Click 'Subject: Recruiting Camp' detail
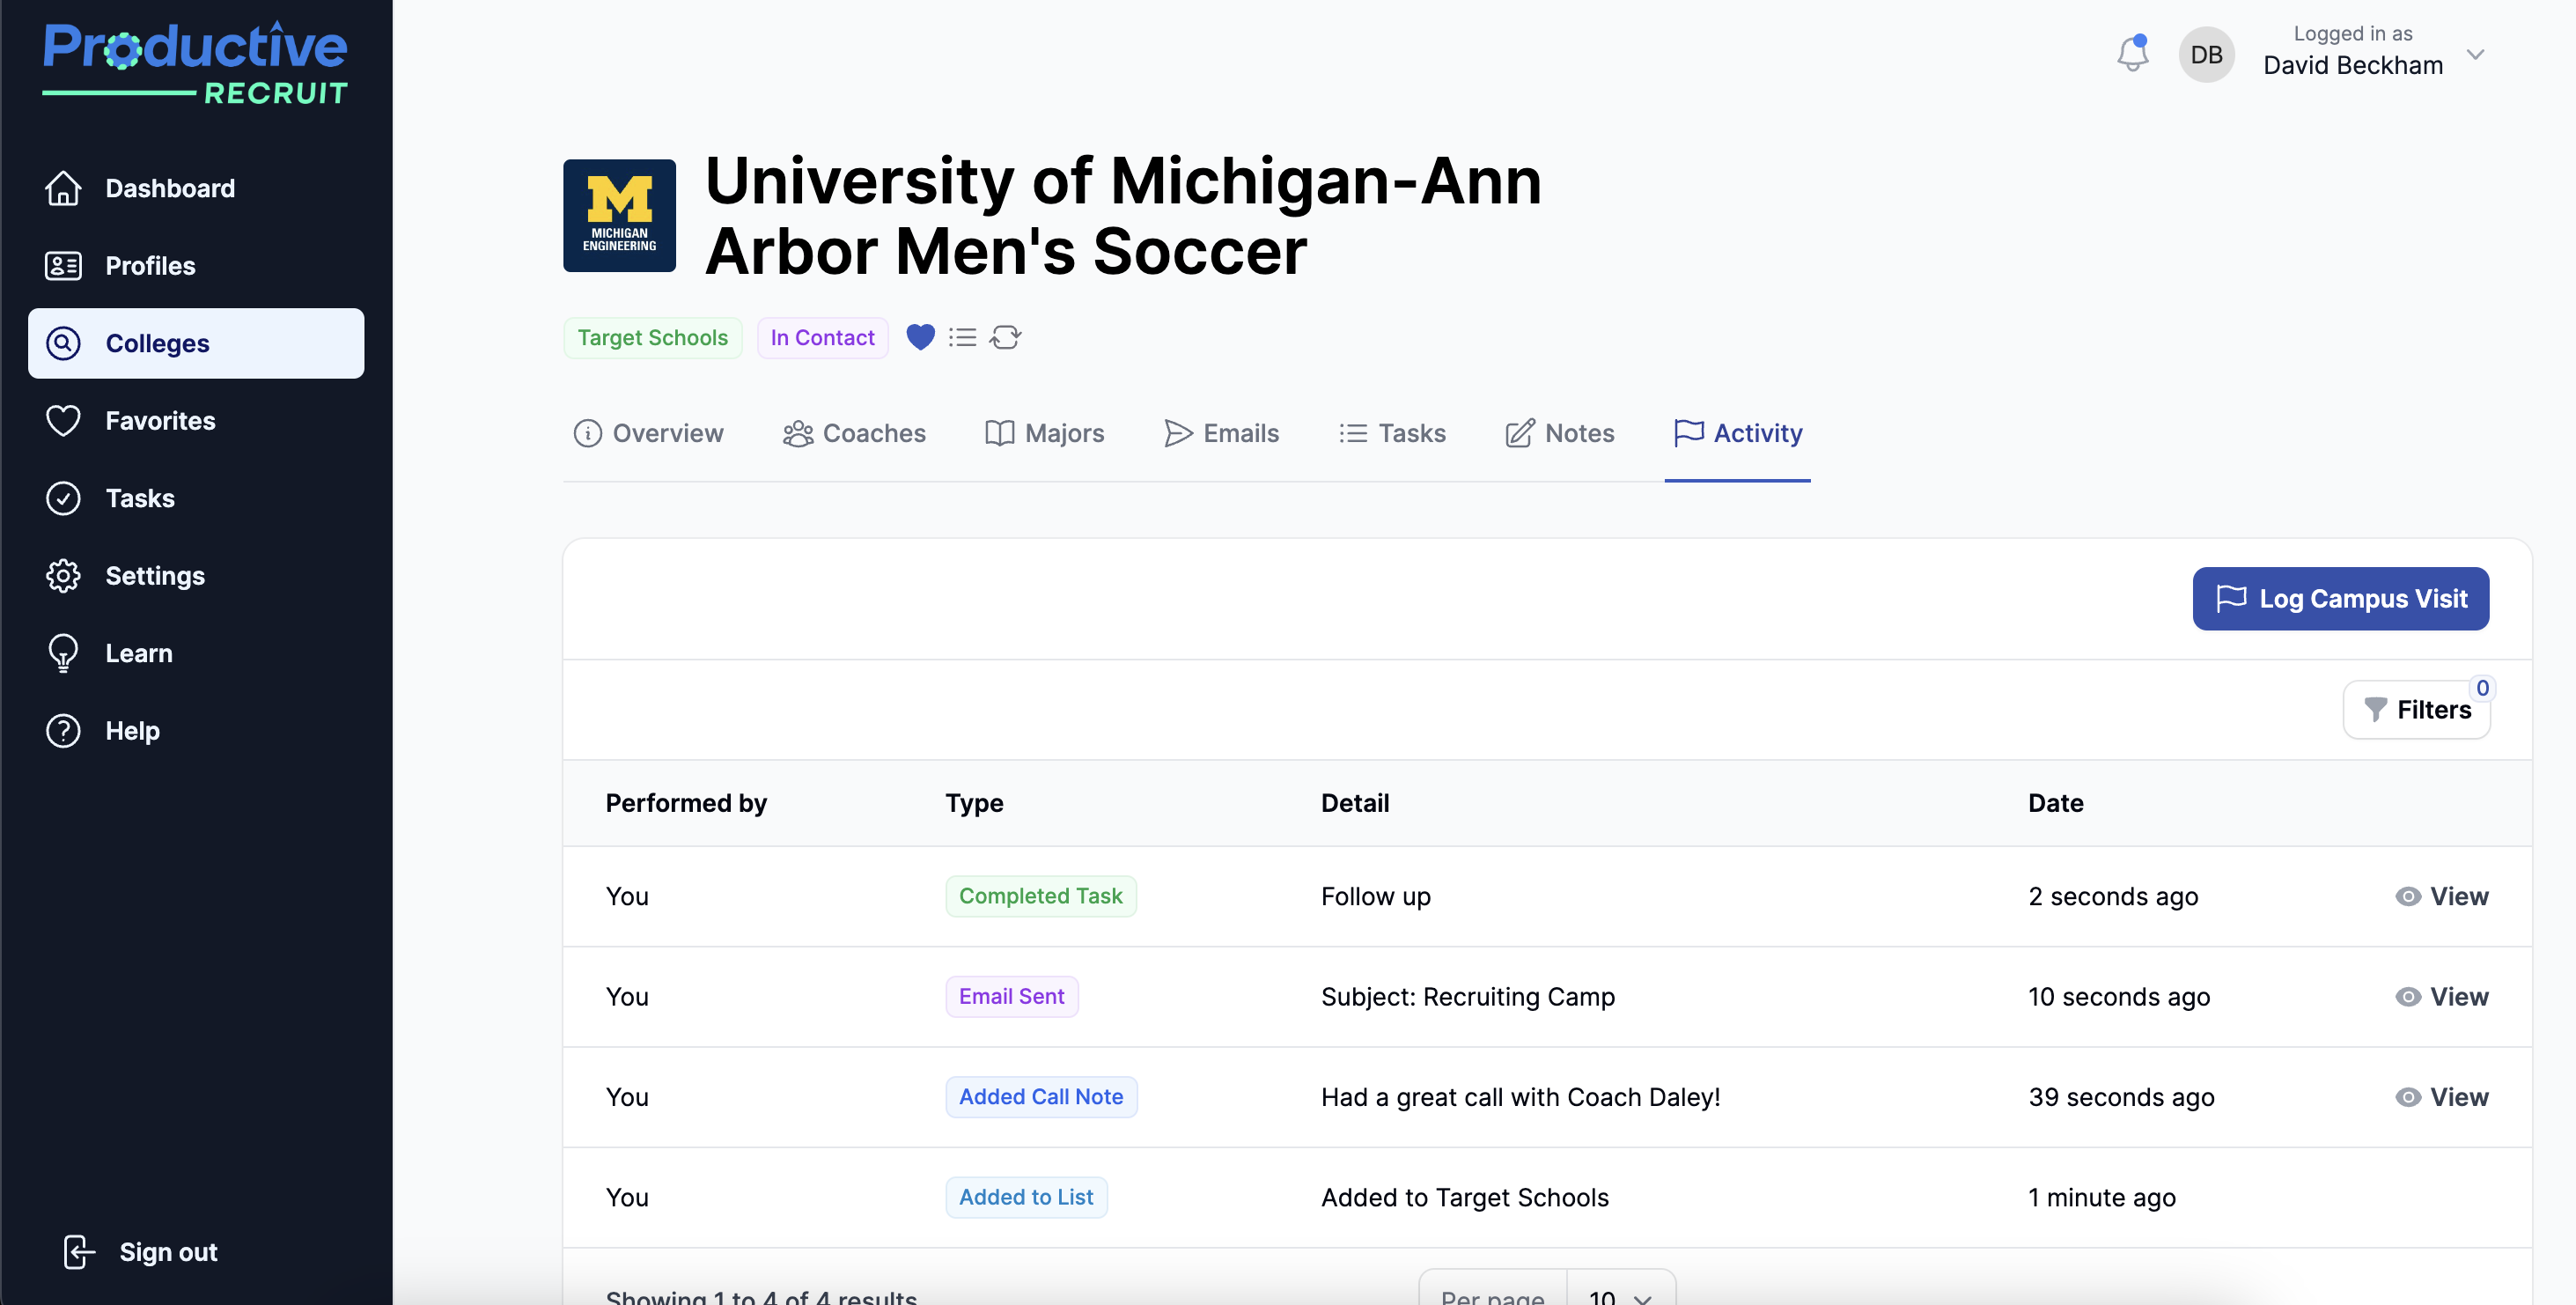The height and width of the screenshot is (1305, 2576). point(1467,997)
